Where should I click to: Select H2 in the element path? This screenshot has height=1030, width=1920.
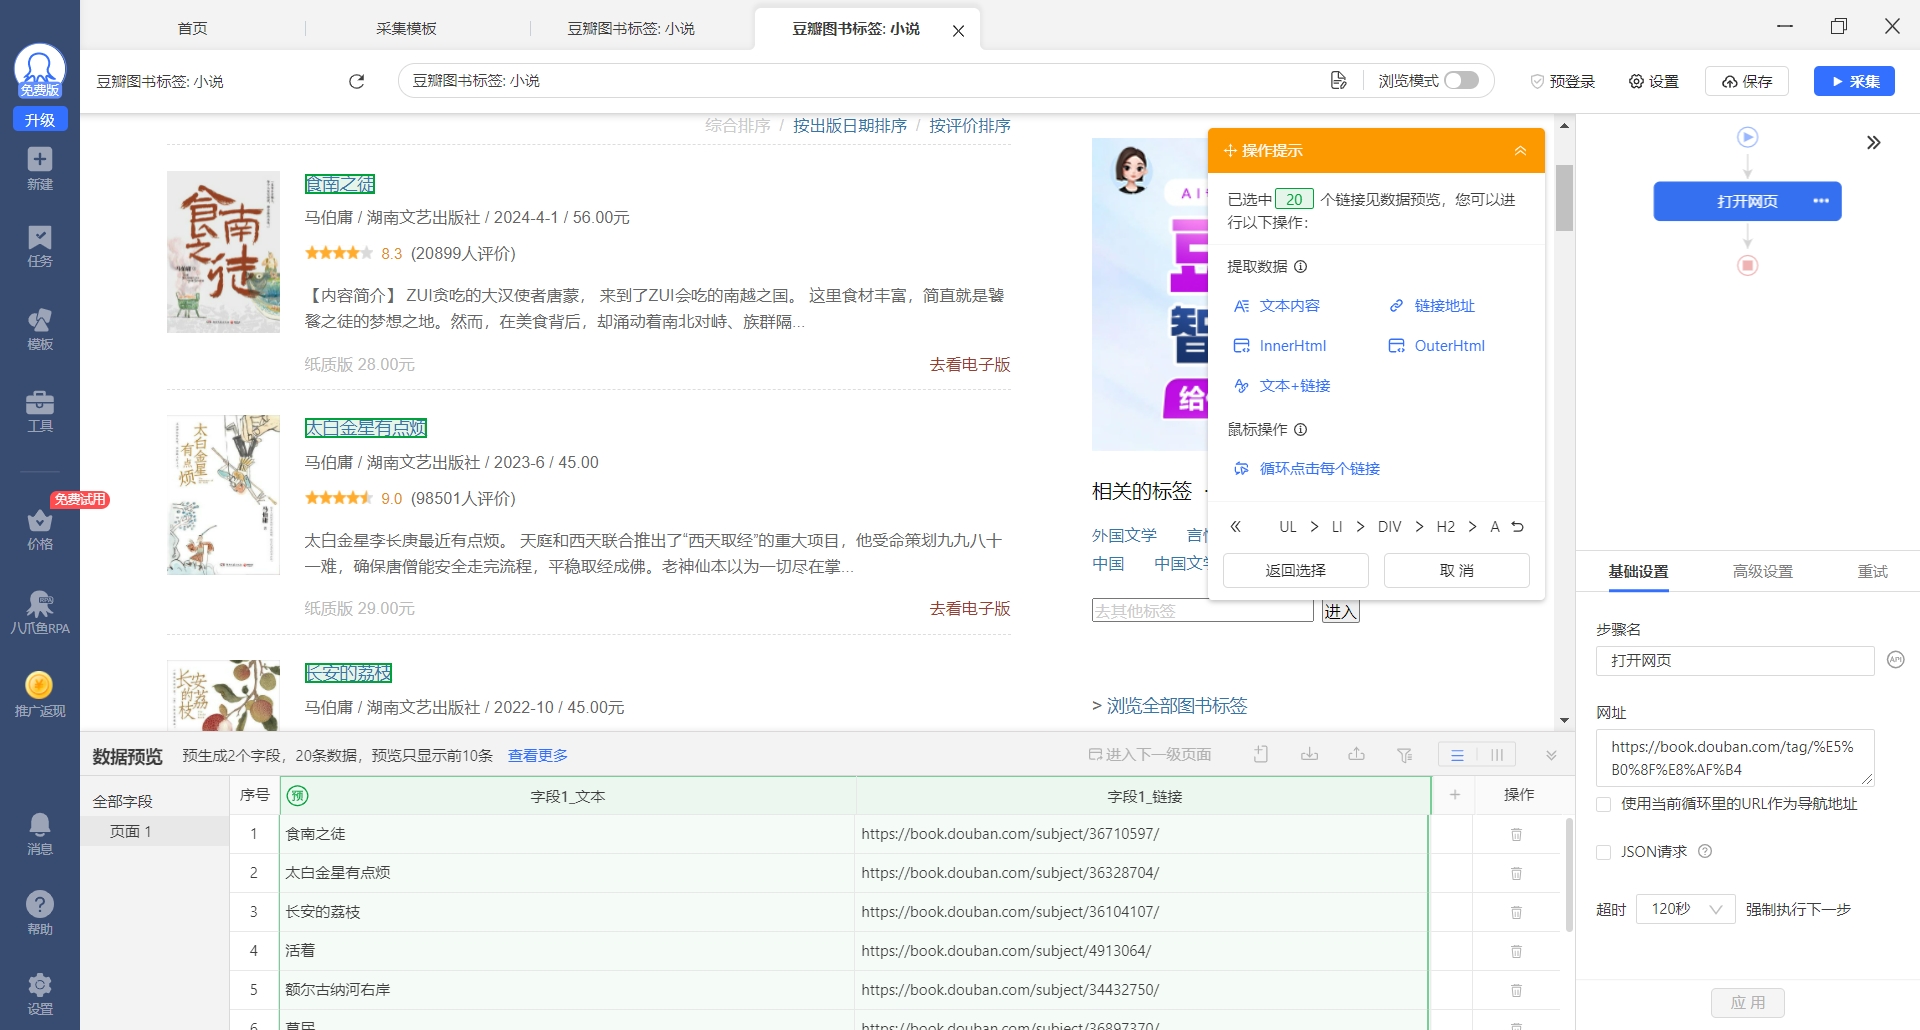click(x=1445, y=527)
